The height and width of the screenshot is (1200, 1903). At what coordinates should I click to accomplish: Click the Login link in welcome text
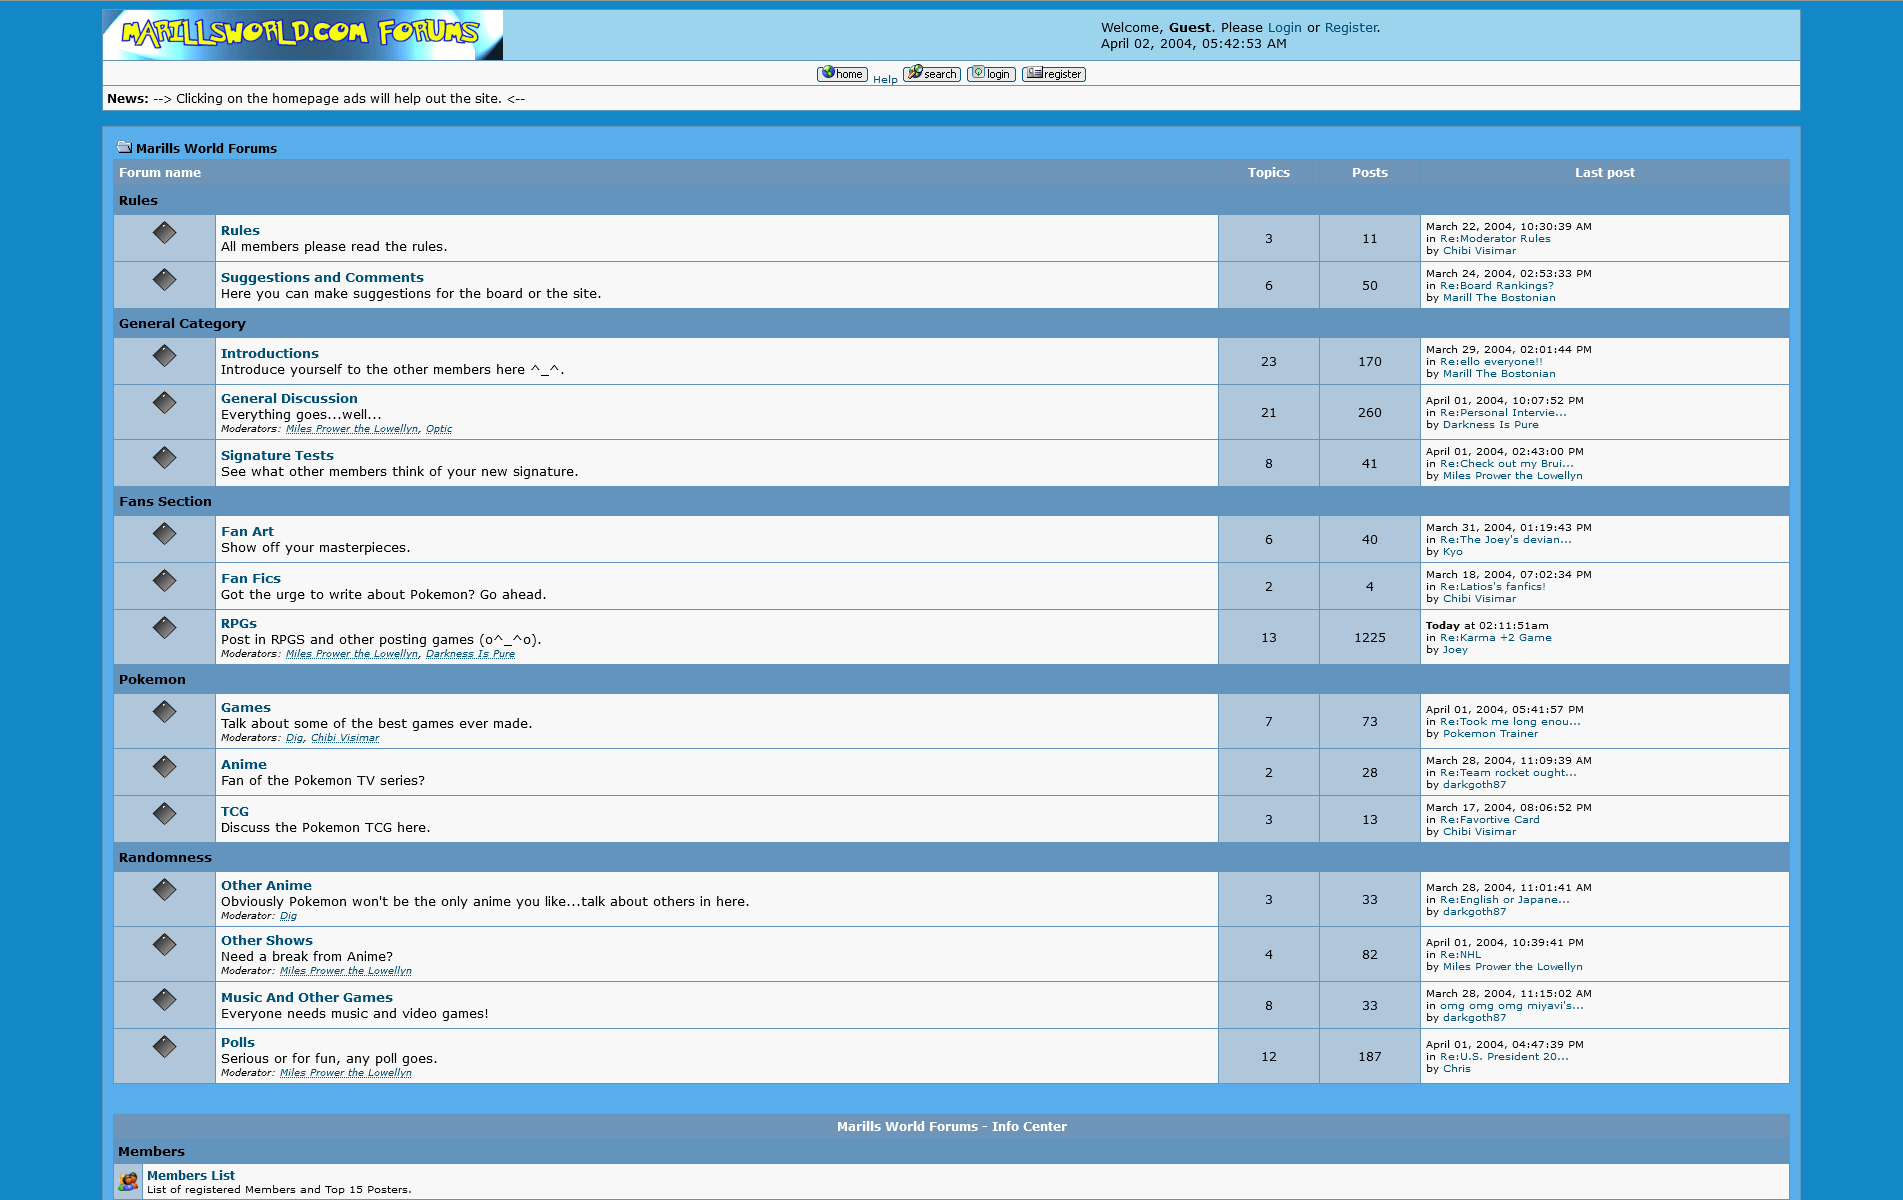click(x=1284, y=28)
